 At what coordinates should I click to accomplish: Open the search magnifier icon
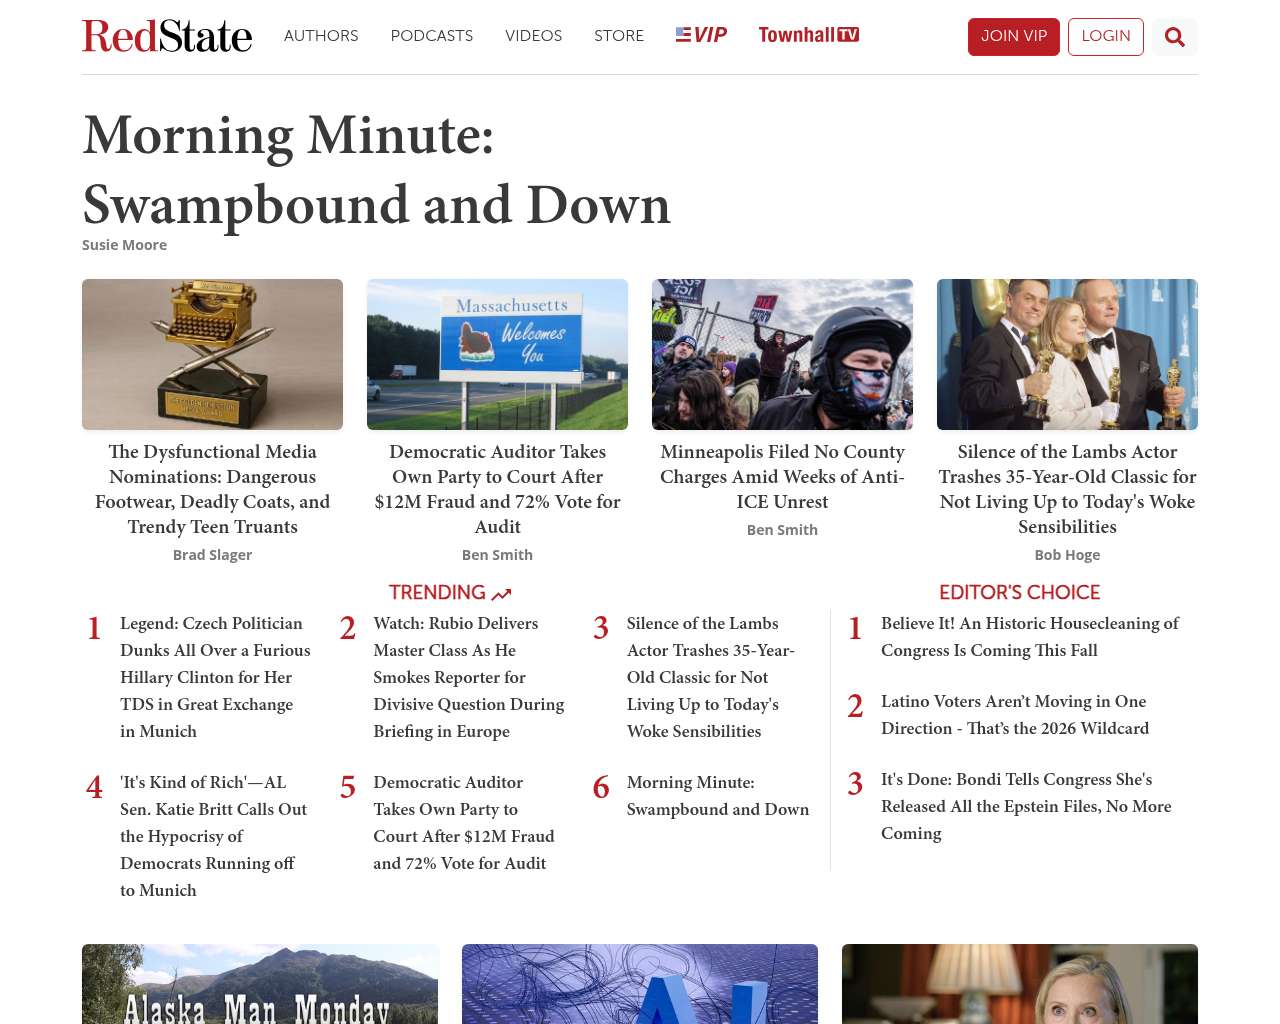pyautogui.click(x=1175, y=37)
